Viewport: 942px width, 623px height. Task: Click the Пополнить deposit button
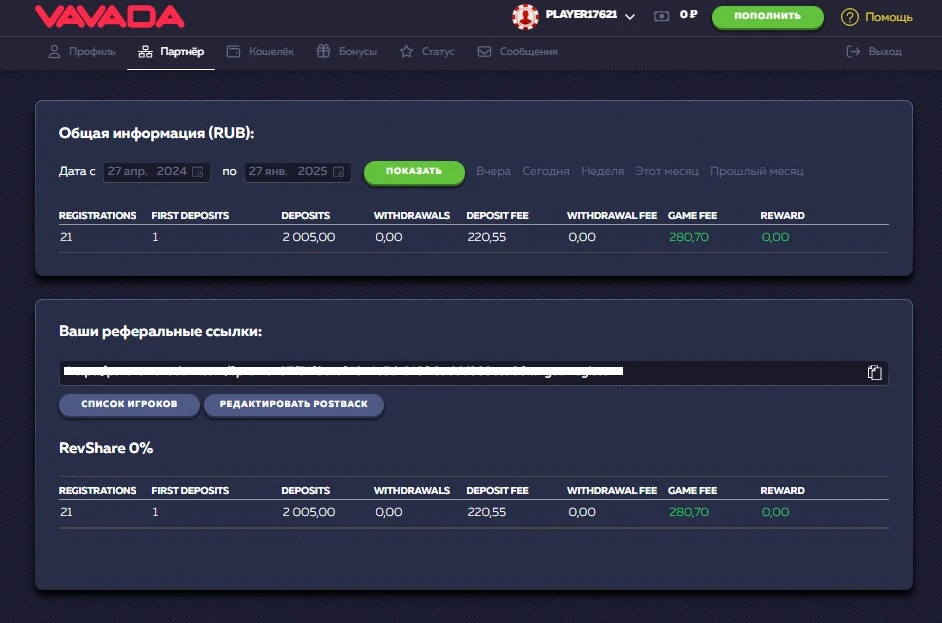pyautogui.click(x=767, y=16)
